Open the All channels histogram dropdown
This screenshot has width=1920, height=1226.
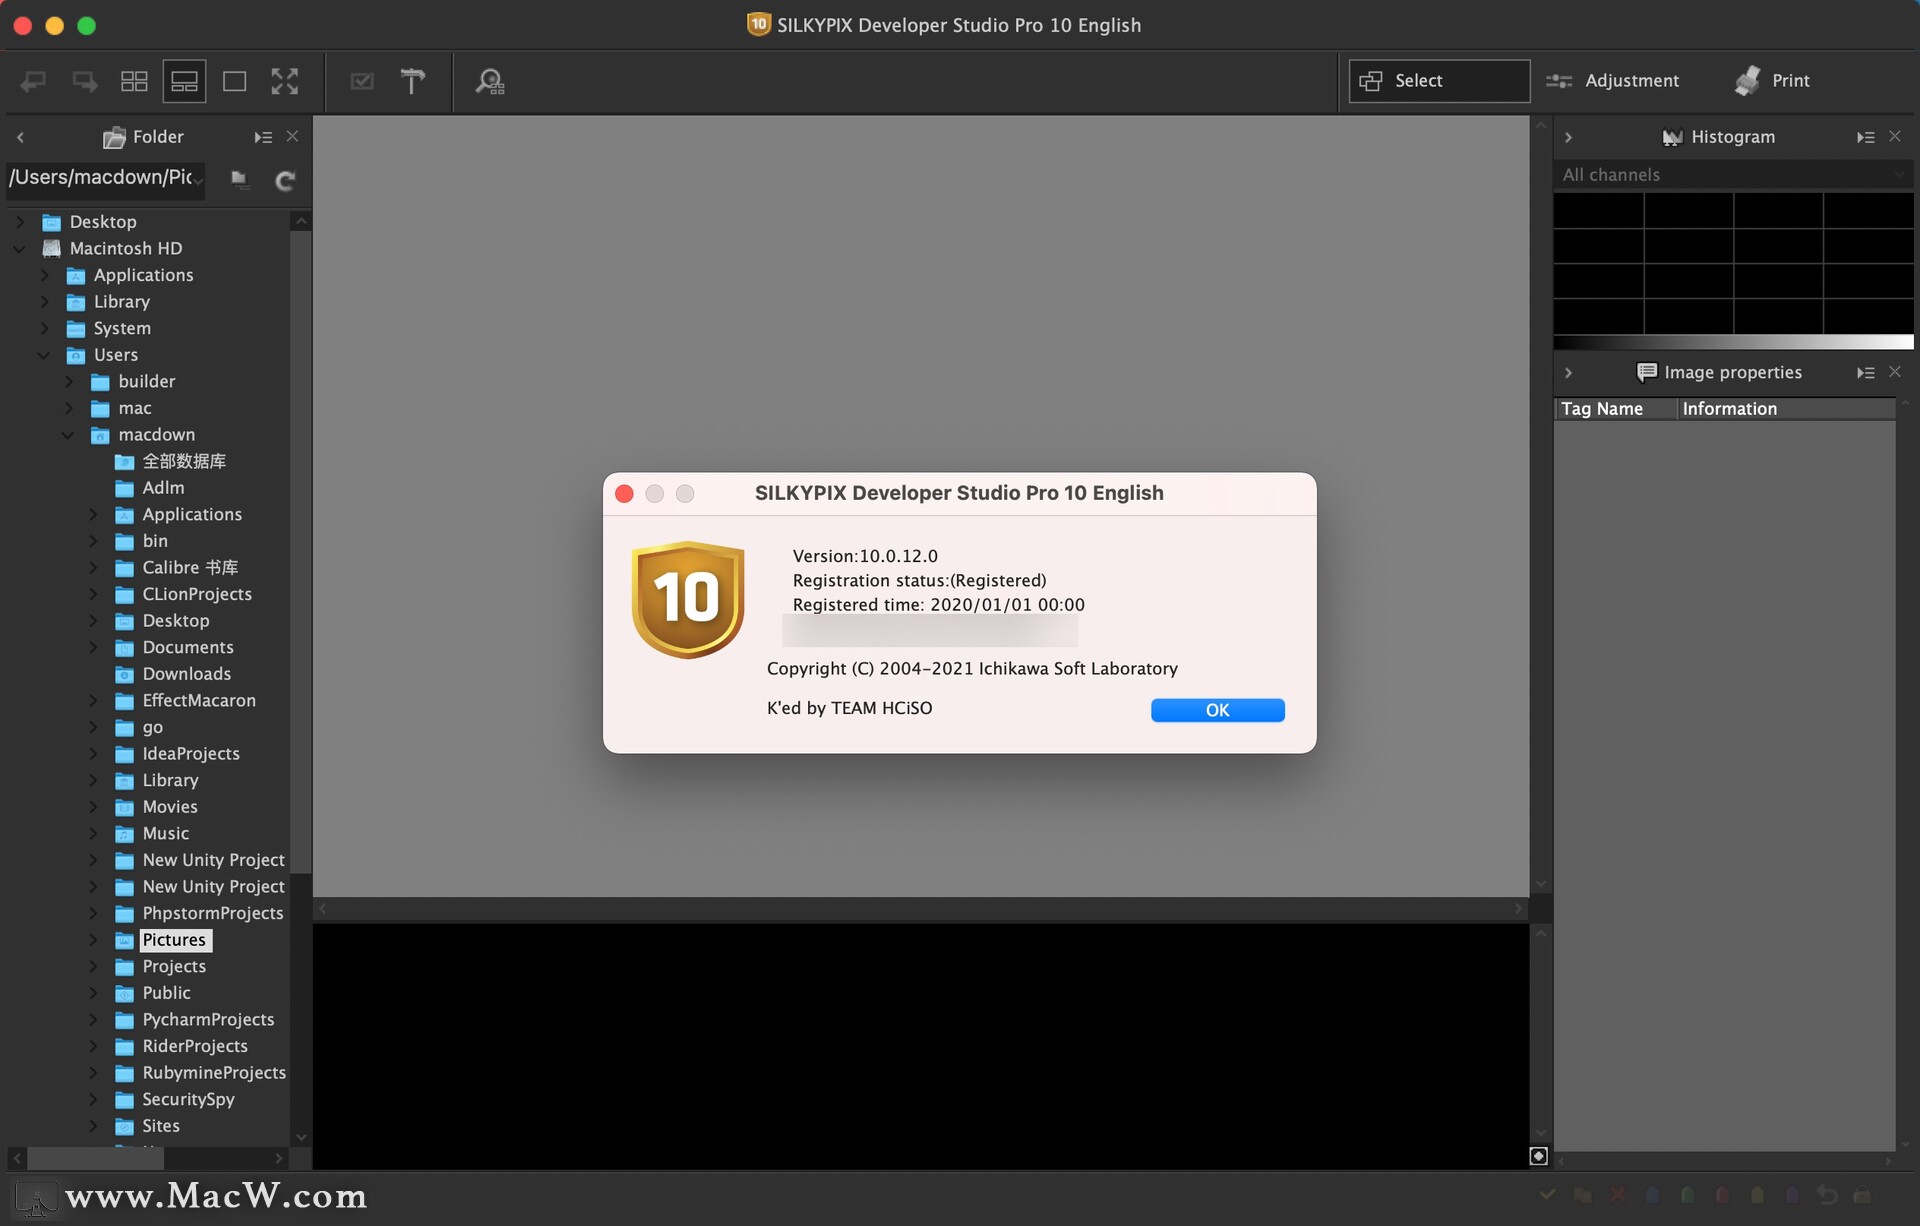[x=1733, y=175]
